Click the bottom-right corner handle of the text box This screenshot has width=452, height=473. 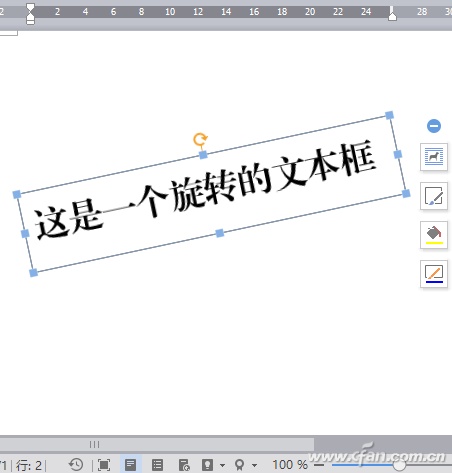click(406, 193)
